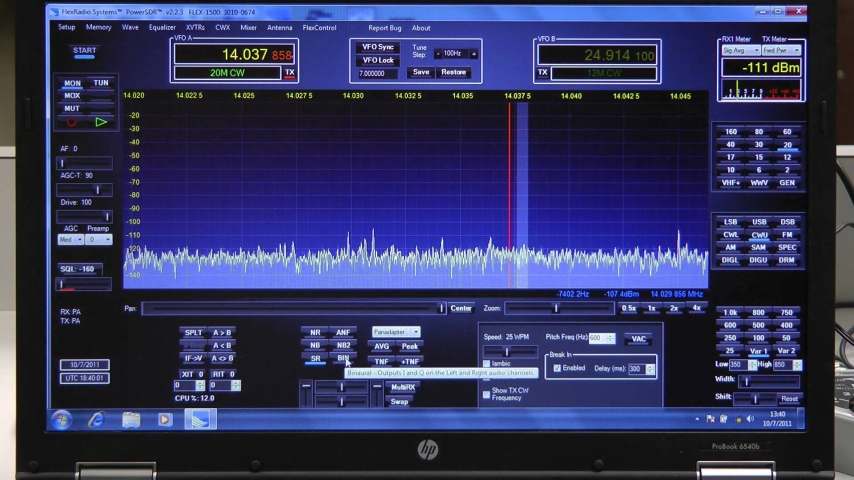854x480 pixels.
Task: Decrease tune step with minus button
Action: (437, 54)
